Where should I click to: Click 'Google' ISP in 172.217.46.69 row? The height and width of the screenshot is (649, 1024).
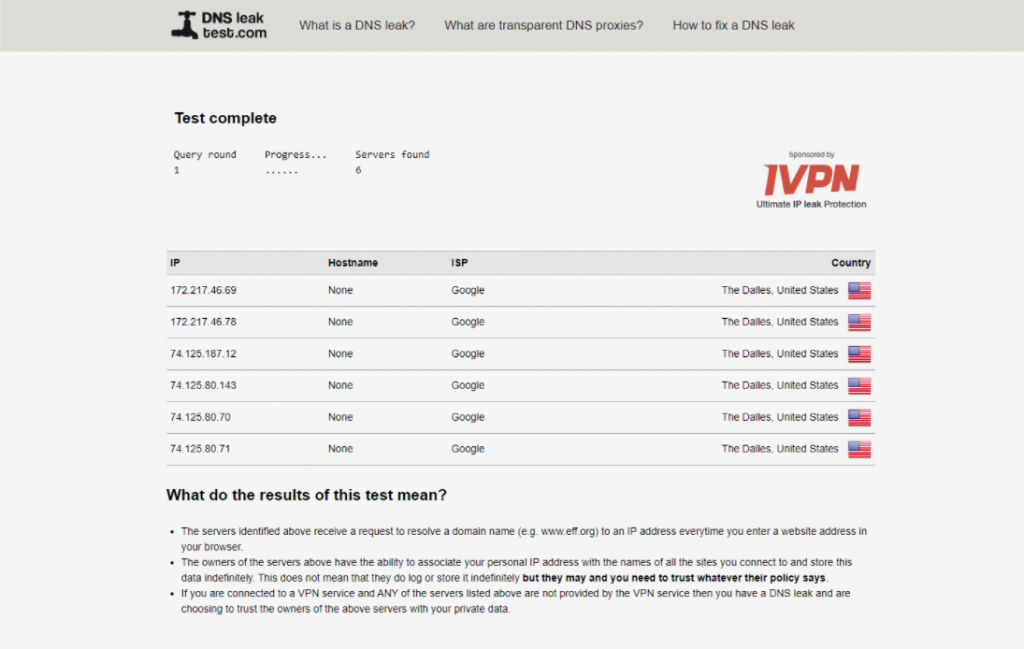tap(468, 290)
